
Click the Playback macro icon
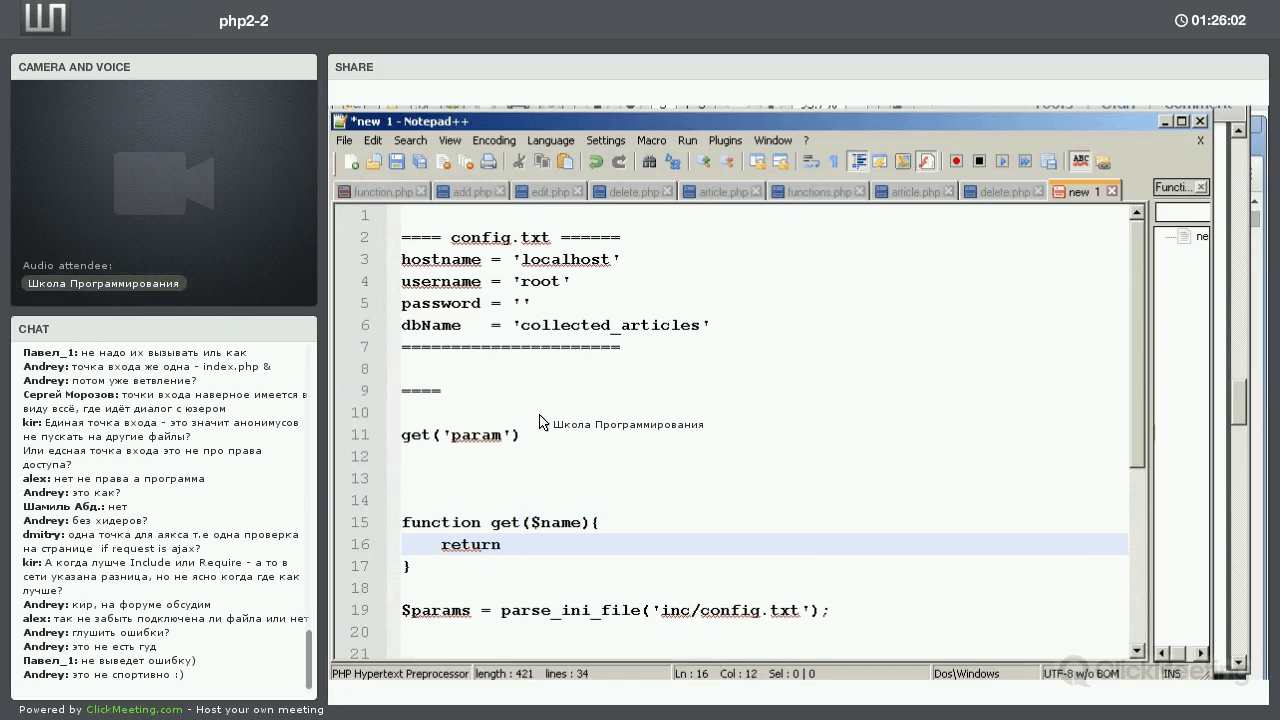click(1002, 162)
